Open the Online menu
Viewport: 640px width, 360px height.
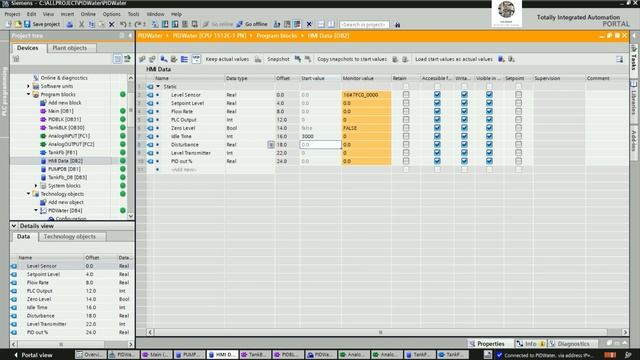point(88,14)
